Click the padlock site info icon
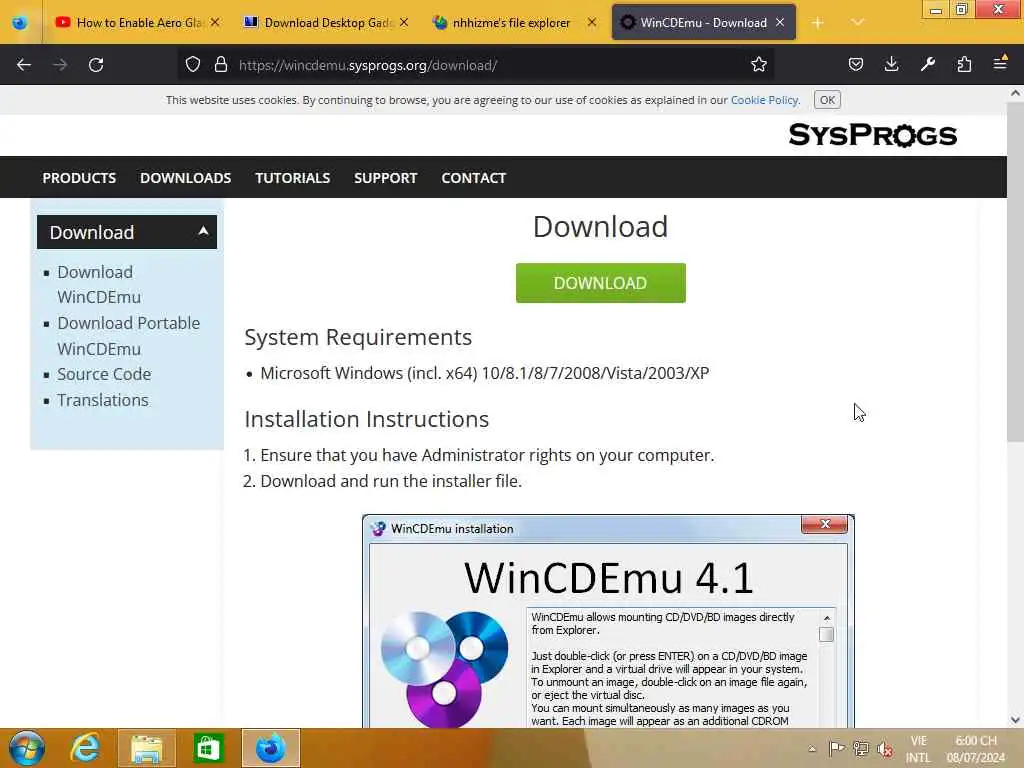The width and height of the screenshot is (1024, 768). (221, 65)
